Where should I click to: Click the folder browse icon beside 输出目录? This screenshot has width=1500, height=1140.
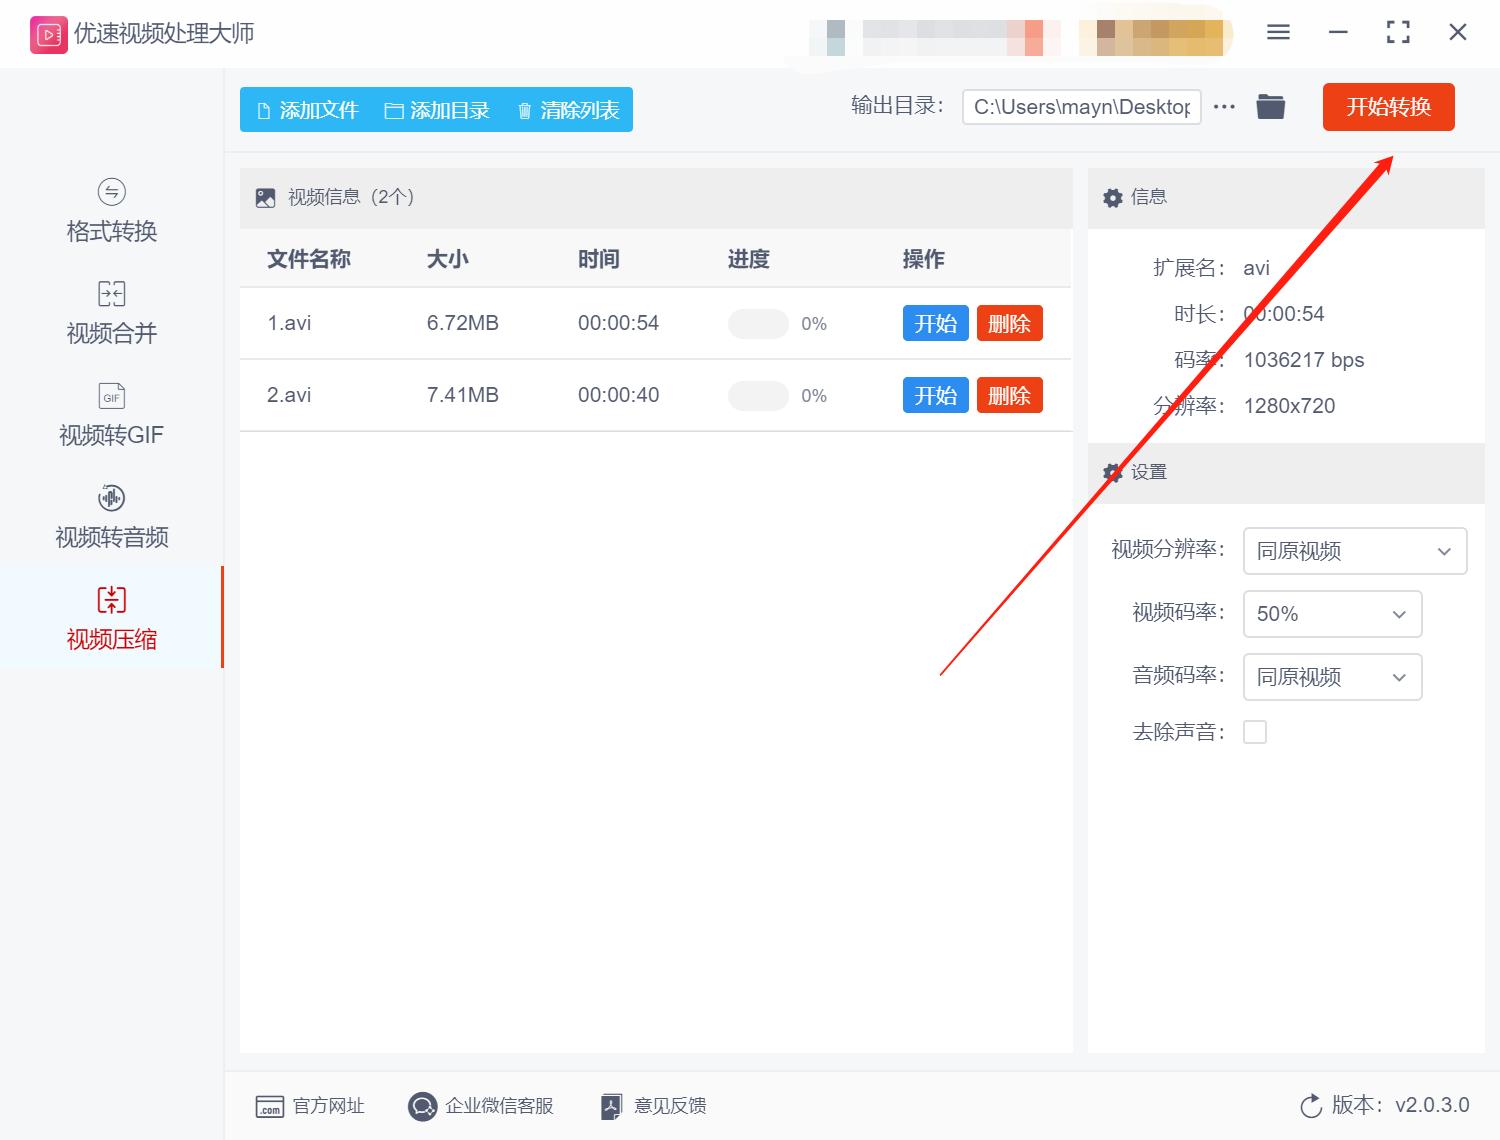[1270, 106]
